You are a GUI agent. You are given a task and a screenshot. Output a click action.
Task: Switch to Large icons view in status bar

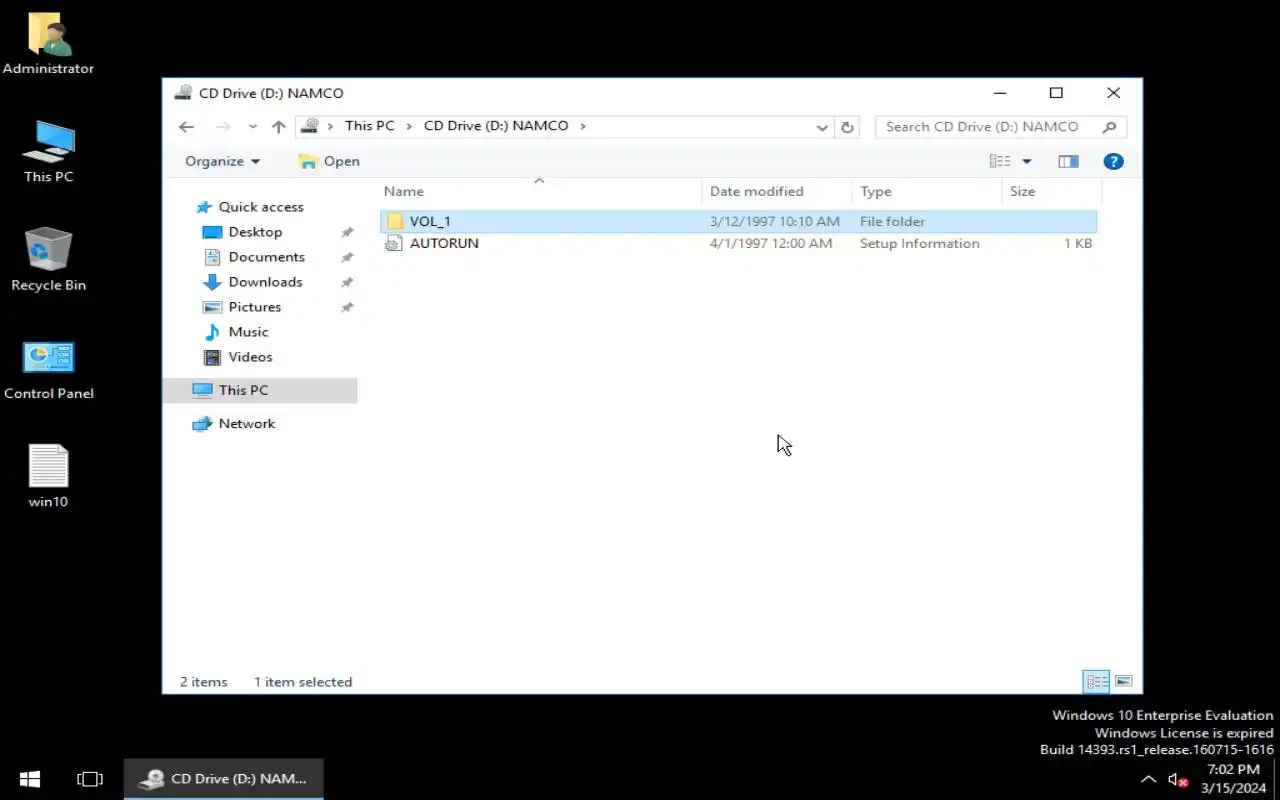(x=1123, y=682)
